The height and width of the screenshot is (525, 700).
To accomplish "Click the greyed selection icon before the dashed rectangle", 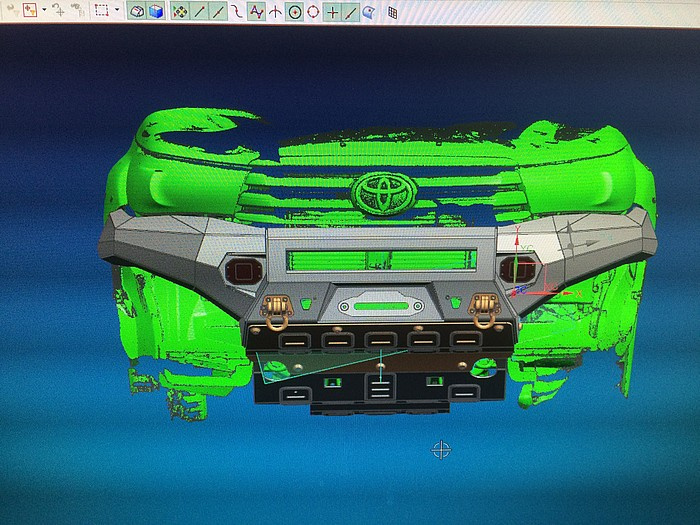I will 79,10.
